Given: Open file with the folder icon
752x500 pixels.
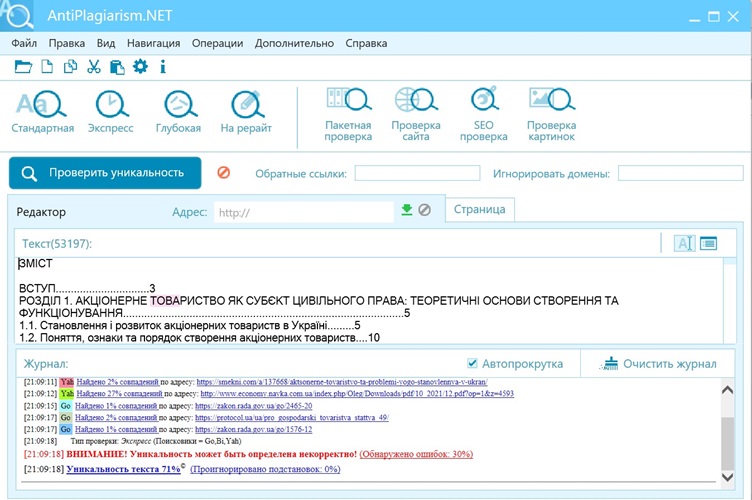Looking at the screenshot, I should 23,67.
